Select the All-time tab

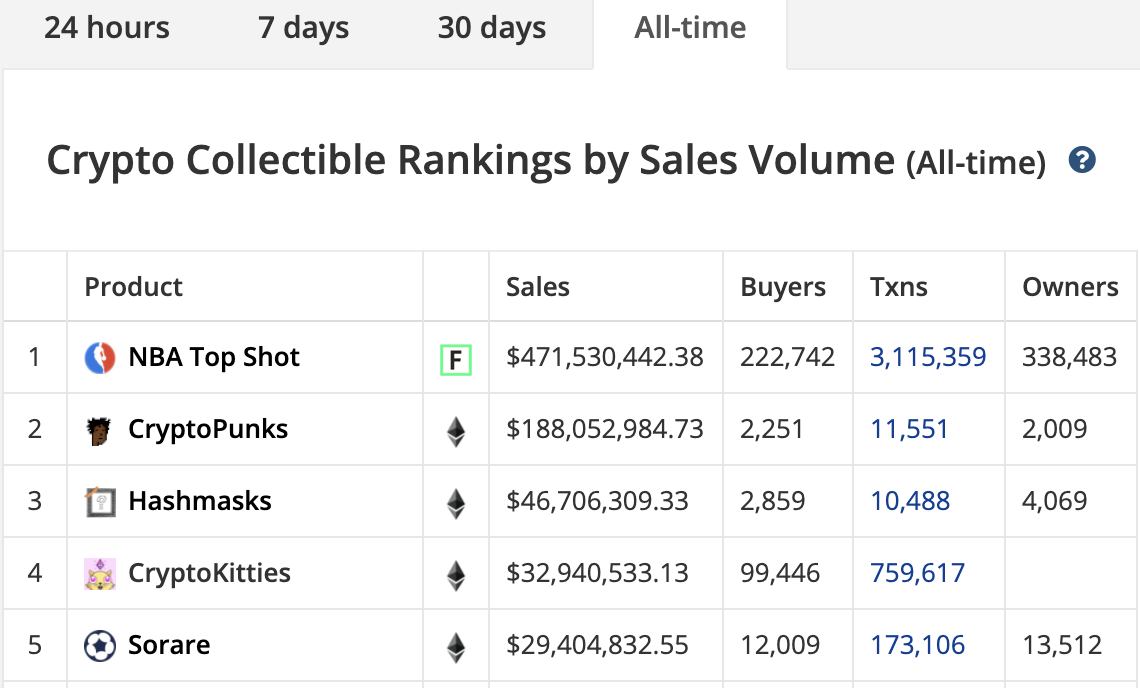(x=690, y=28)
